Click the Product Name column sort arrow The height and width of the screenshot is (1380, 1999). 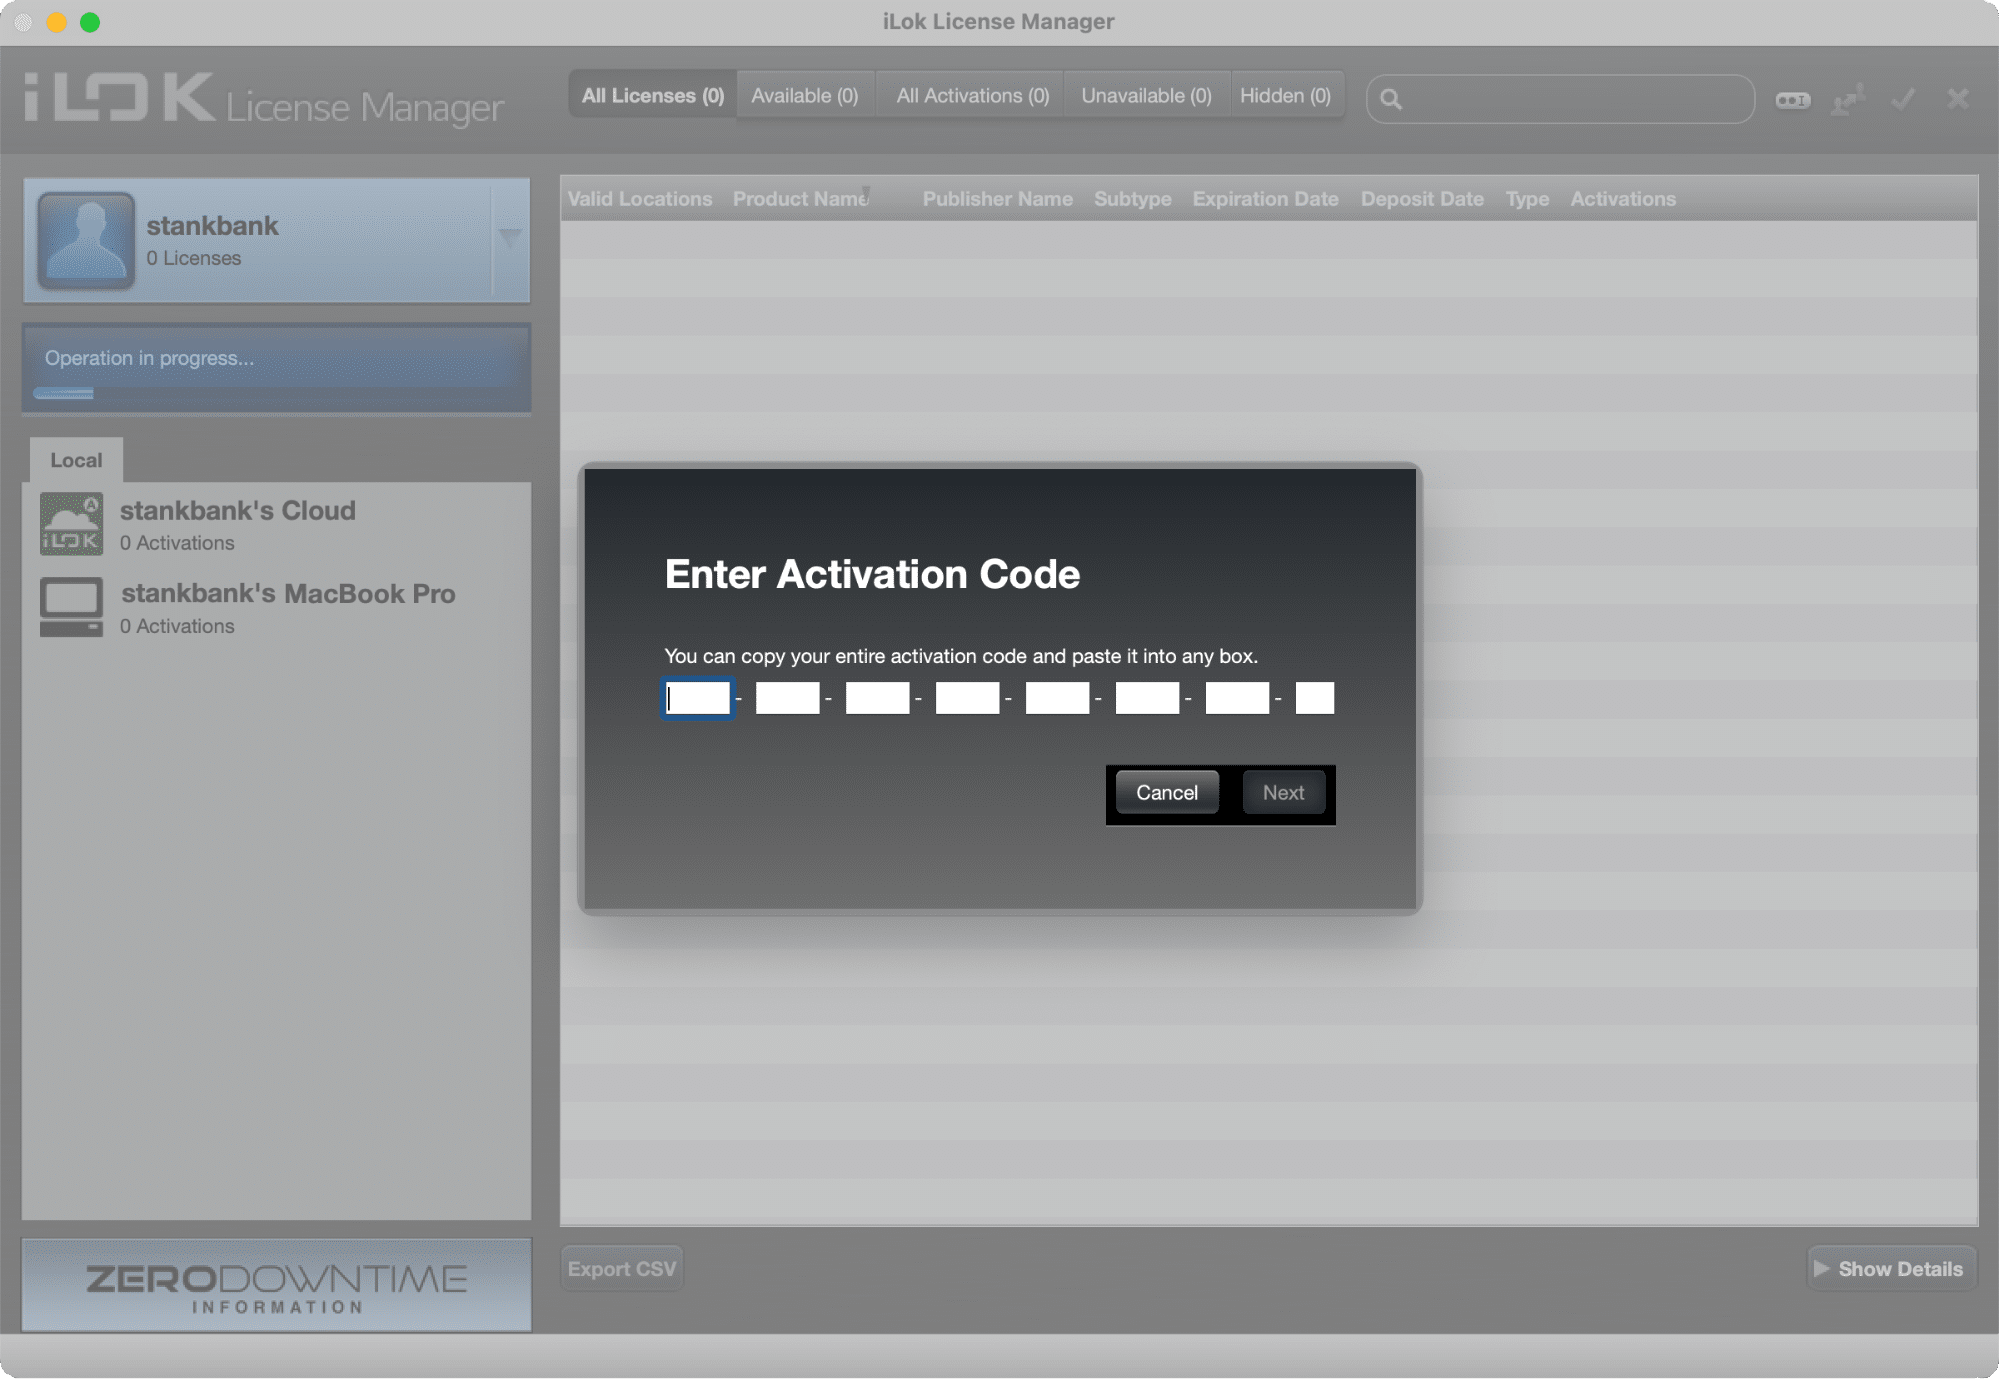[866, 192]
